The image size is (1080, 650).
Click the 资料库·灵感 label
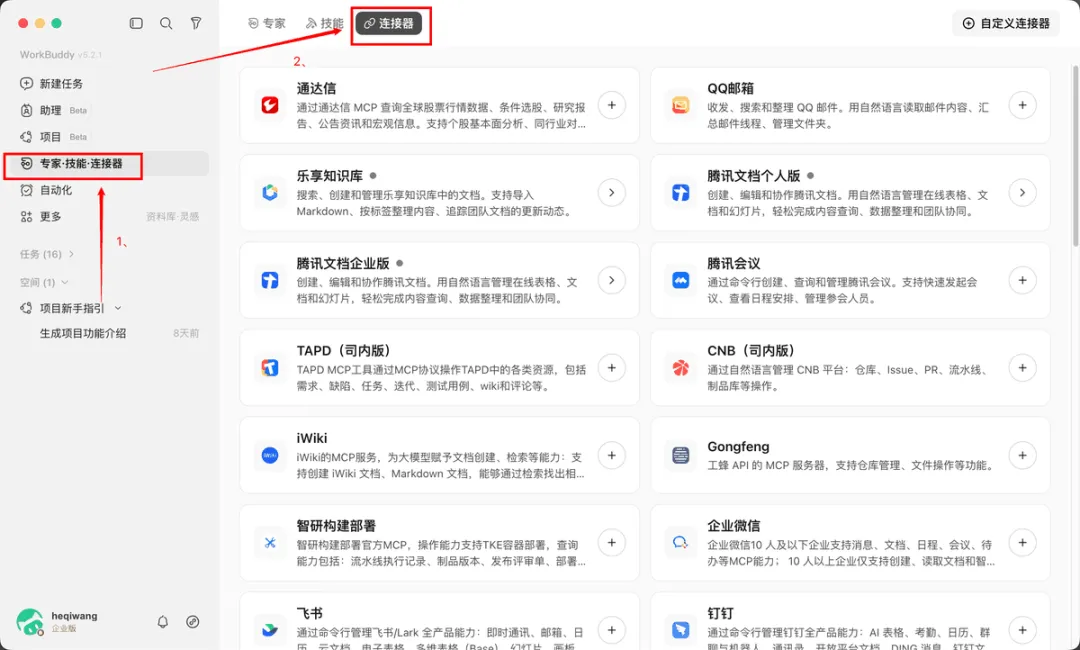pyautogui.click(x=172, y=217)
